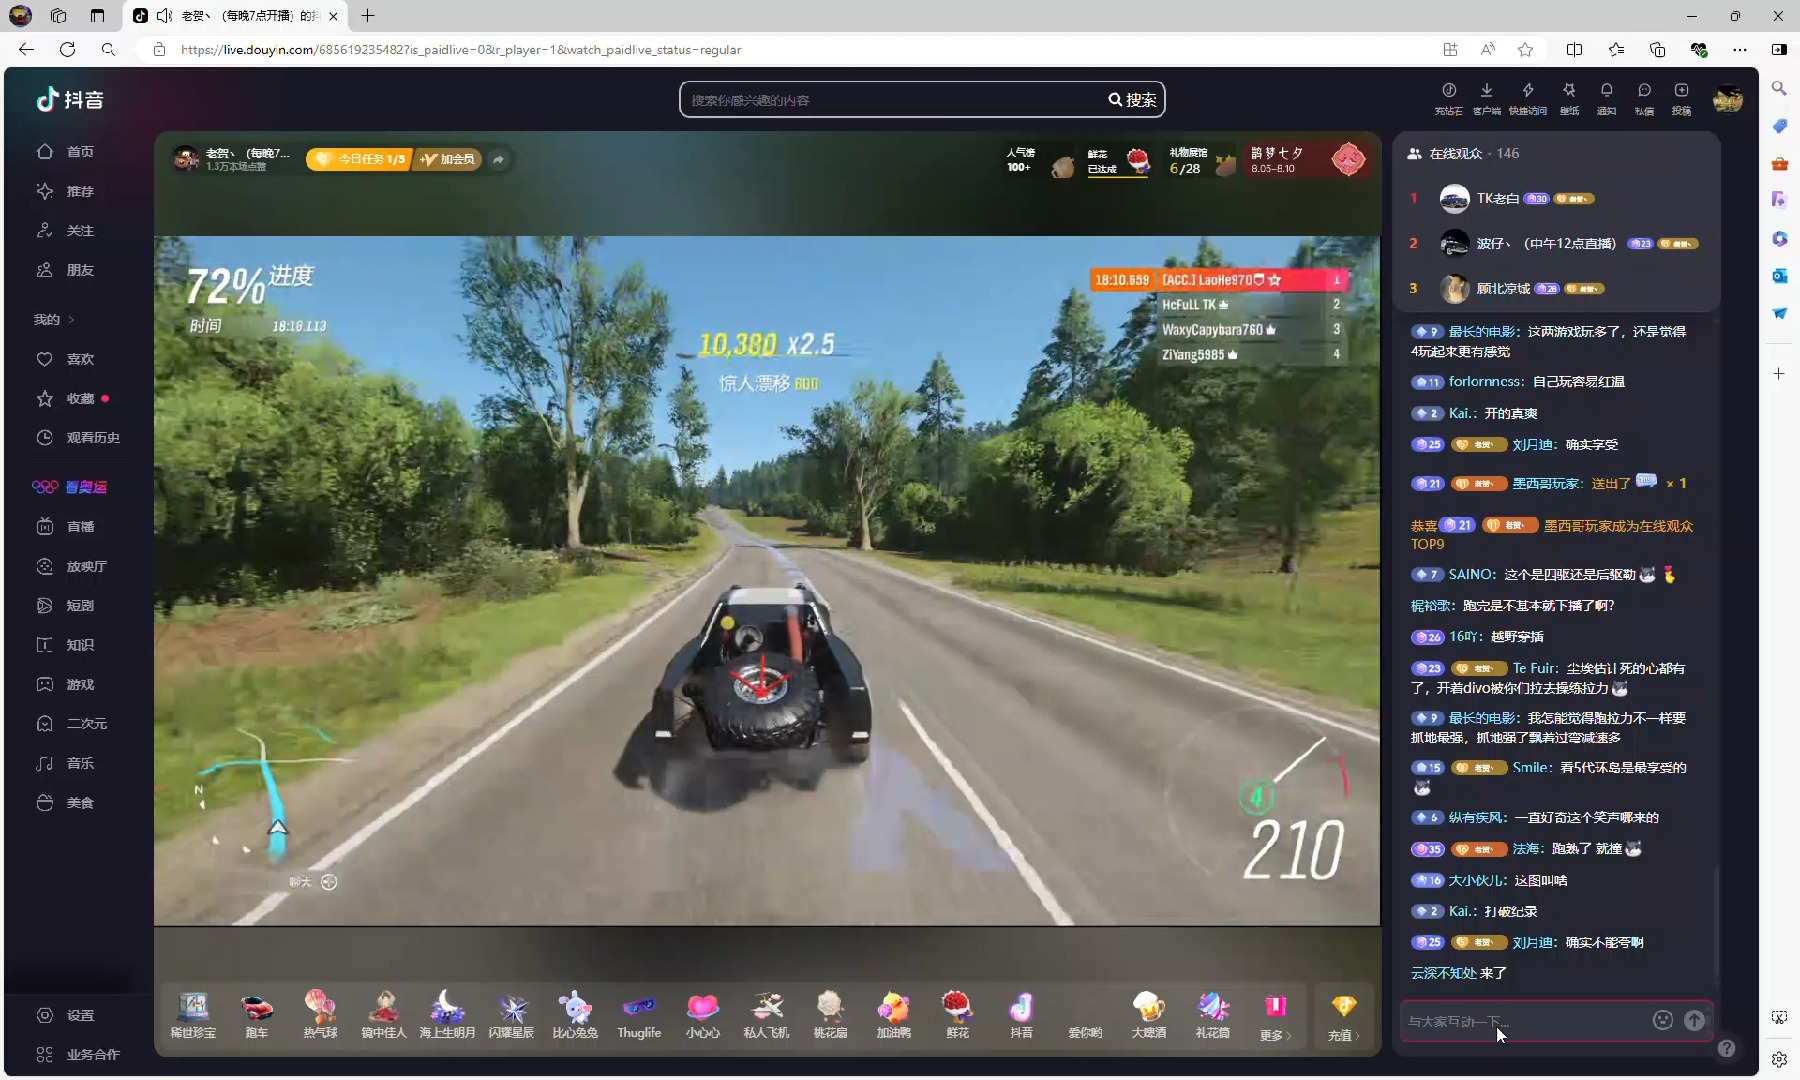The height and width of the screenshot is (1080, 1800).
Task: Open the help question-mark button
Action: (1726, 1048)
